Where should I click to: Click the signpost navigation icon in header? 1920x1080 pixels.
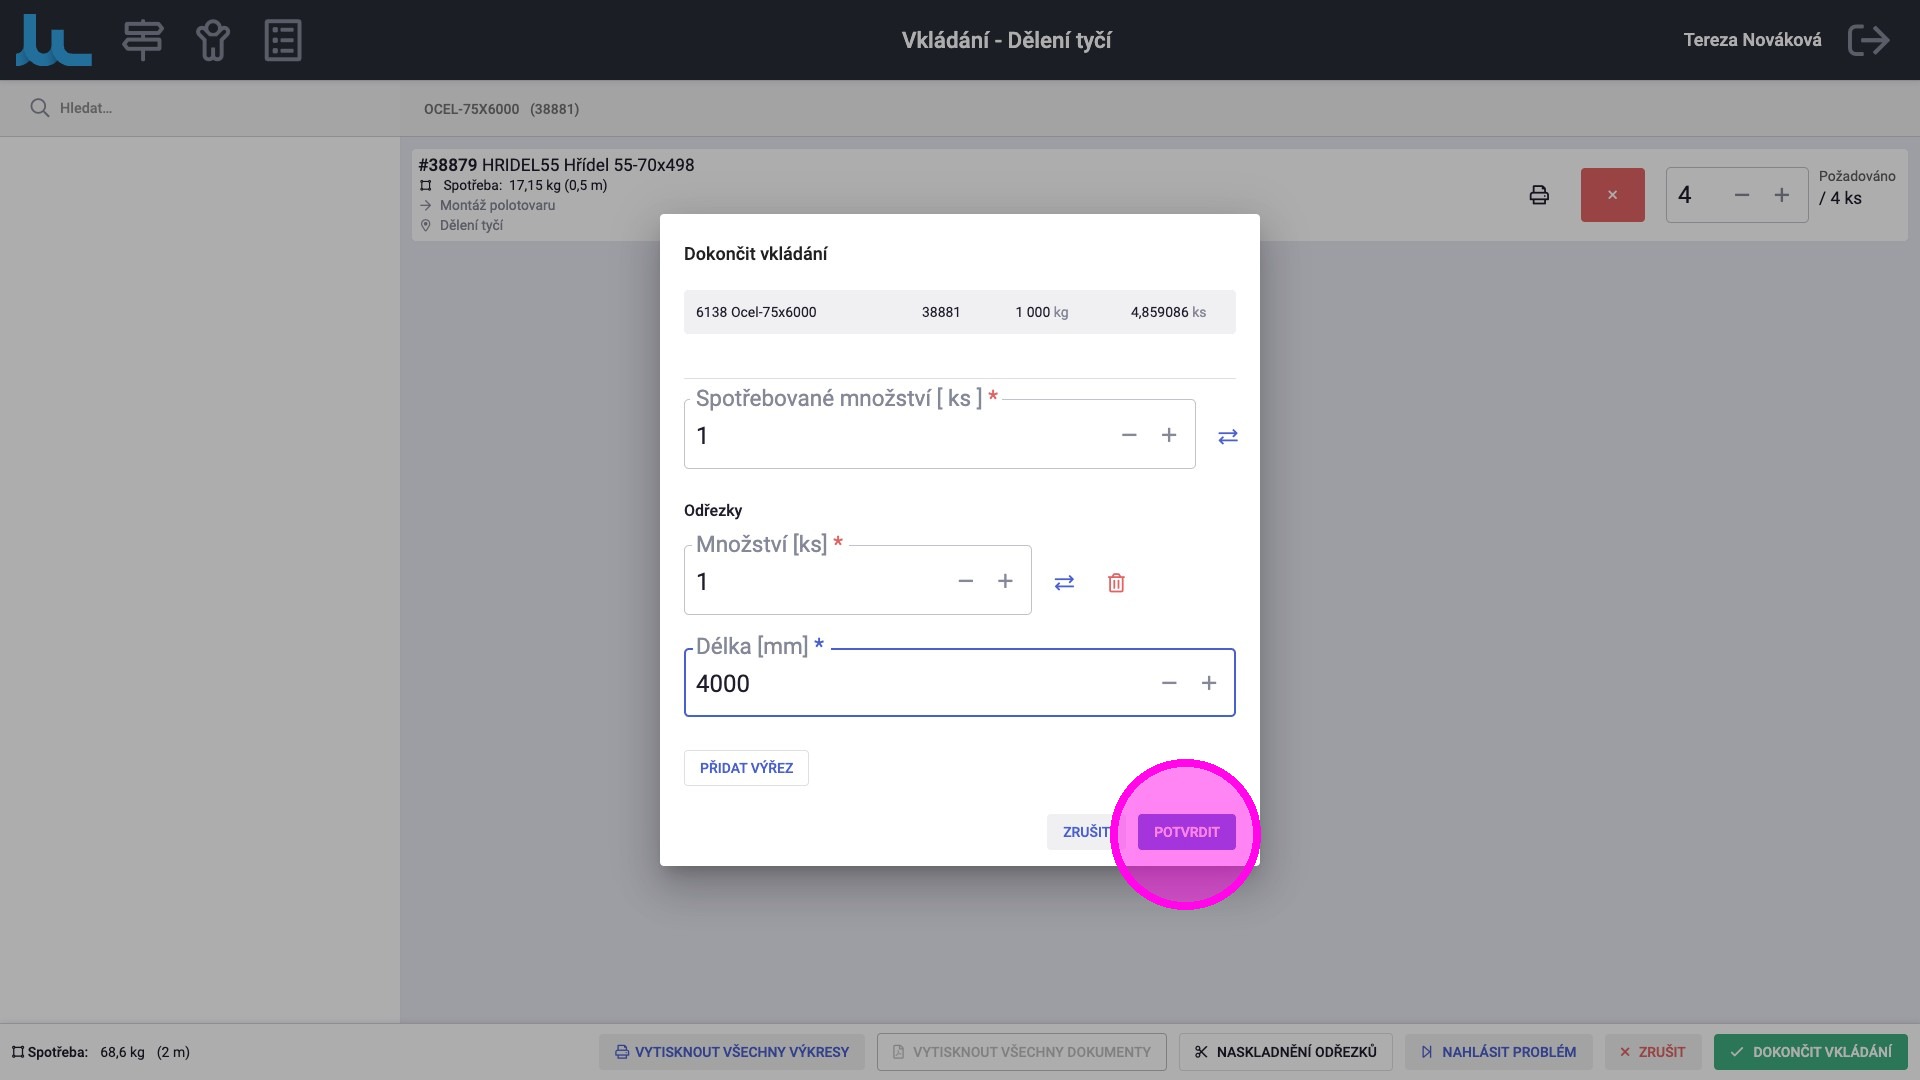(x=142, y=40)
